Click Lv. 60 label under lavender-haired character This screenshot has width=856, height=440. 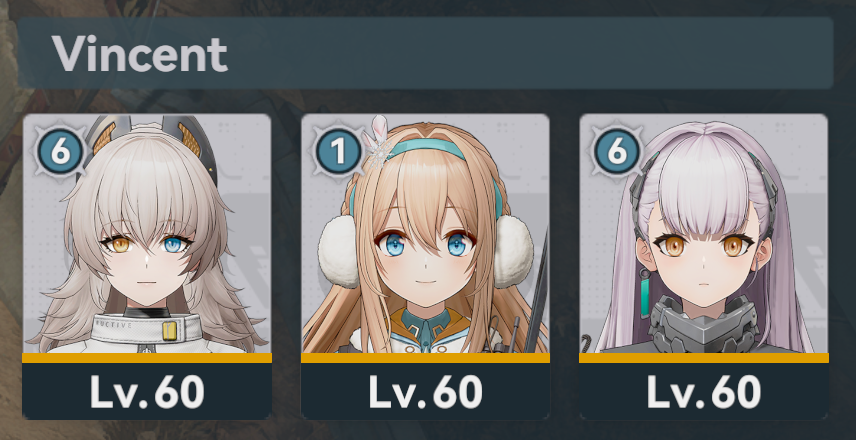tap(704, 391)
